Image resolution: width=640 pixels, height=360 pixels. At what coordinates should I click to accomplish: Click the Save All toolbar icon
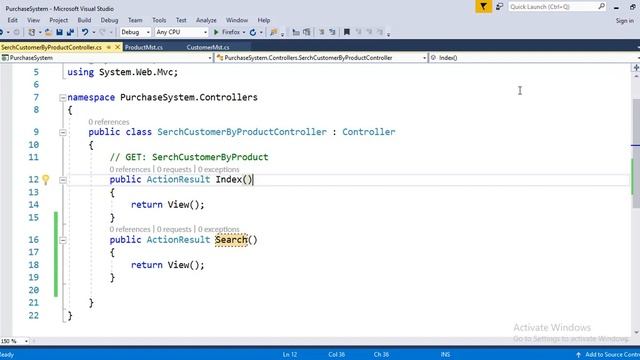[x=70, y=32]
